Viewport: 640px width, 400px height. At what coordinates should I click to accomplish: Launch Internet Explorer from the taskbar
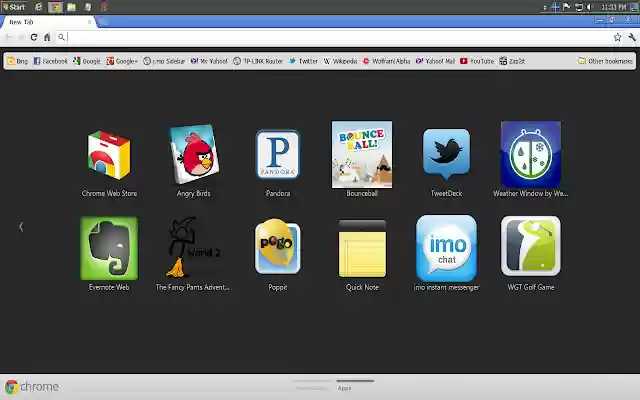click(38, 7)
